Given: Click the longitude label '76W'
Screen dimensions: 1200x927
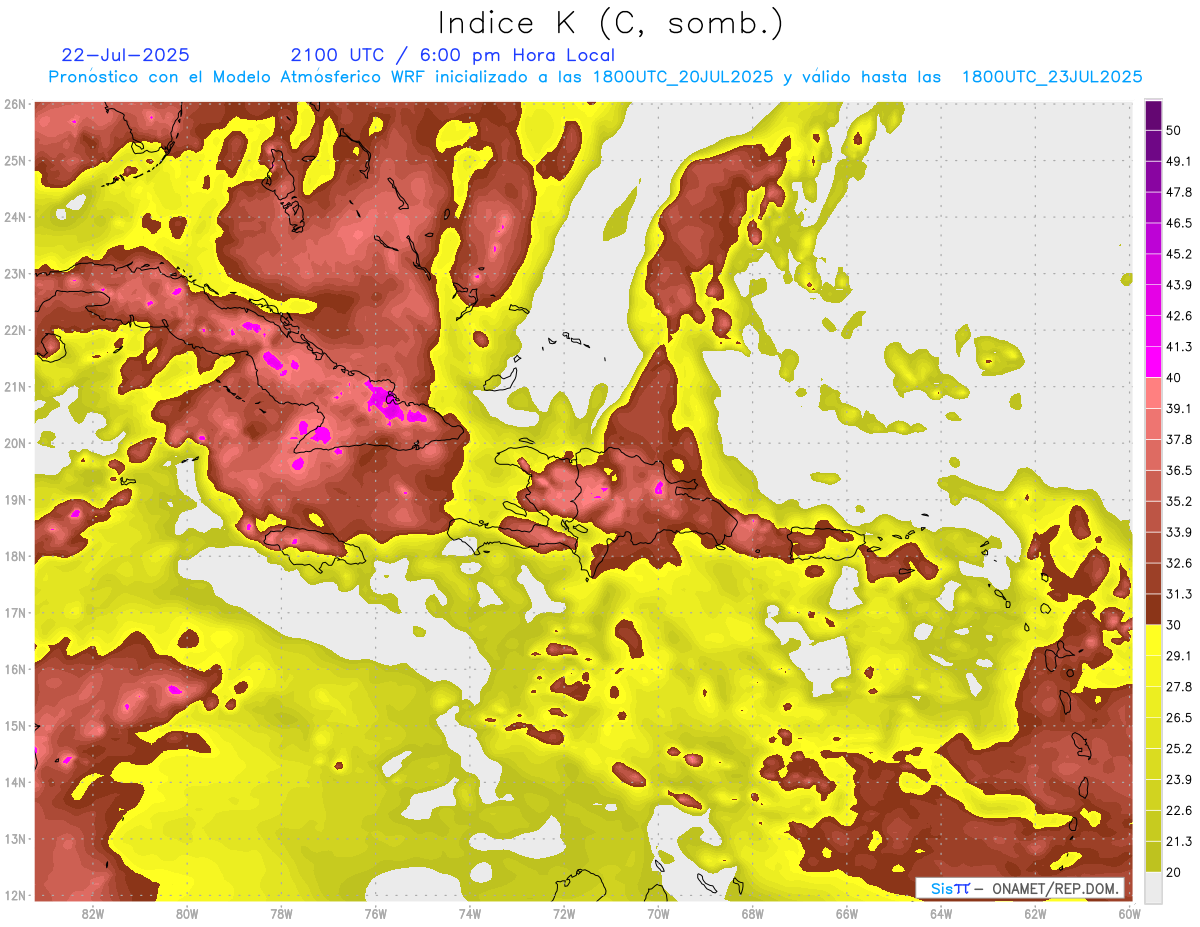Looking at the screenshot, I should tap(376, 914).
